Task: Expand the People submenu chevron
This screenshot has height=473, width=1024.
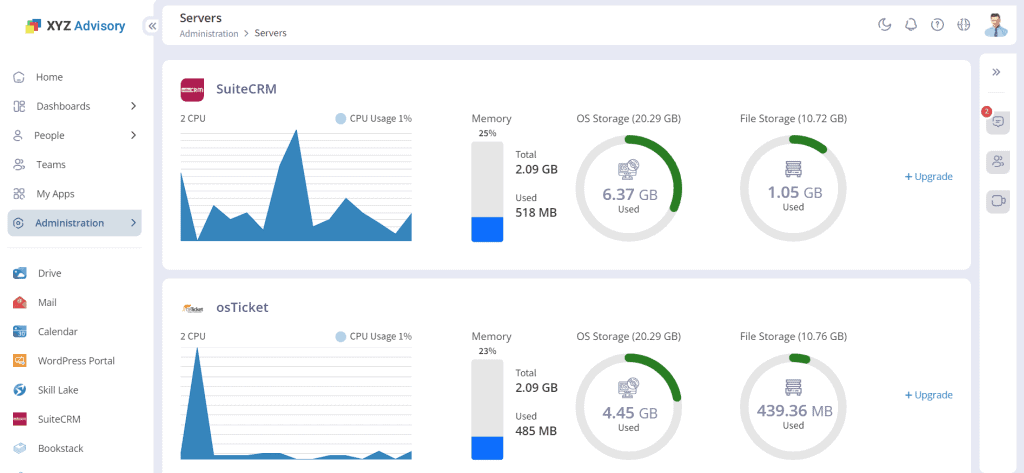Action: 133,135
